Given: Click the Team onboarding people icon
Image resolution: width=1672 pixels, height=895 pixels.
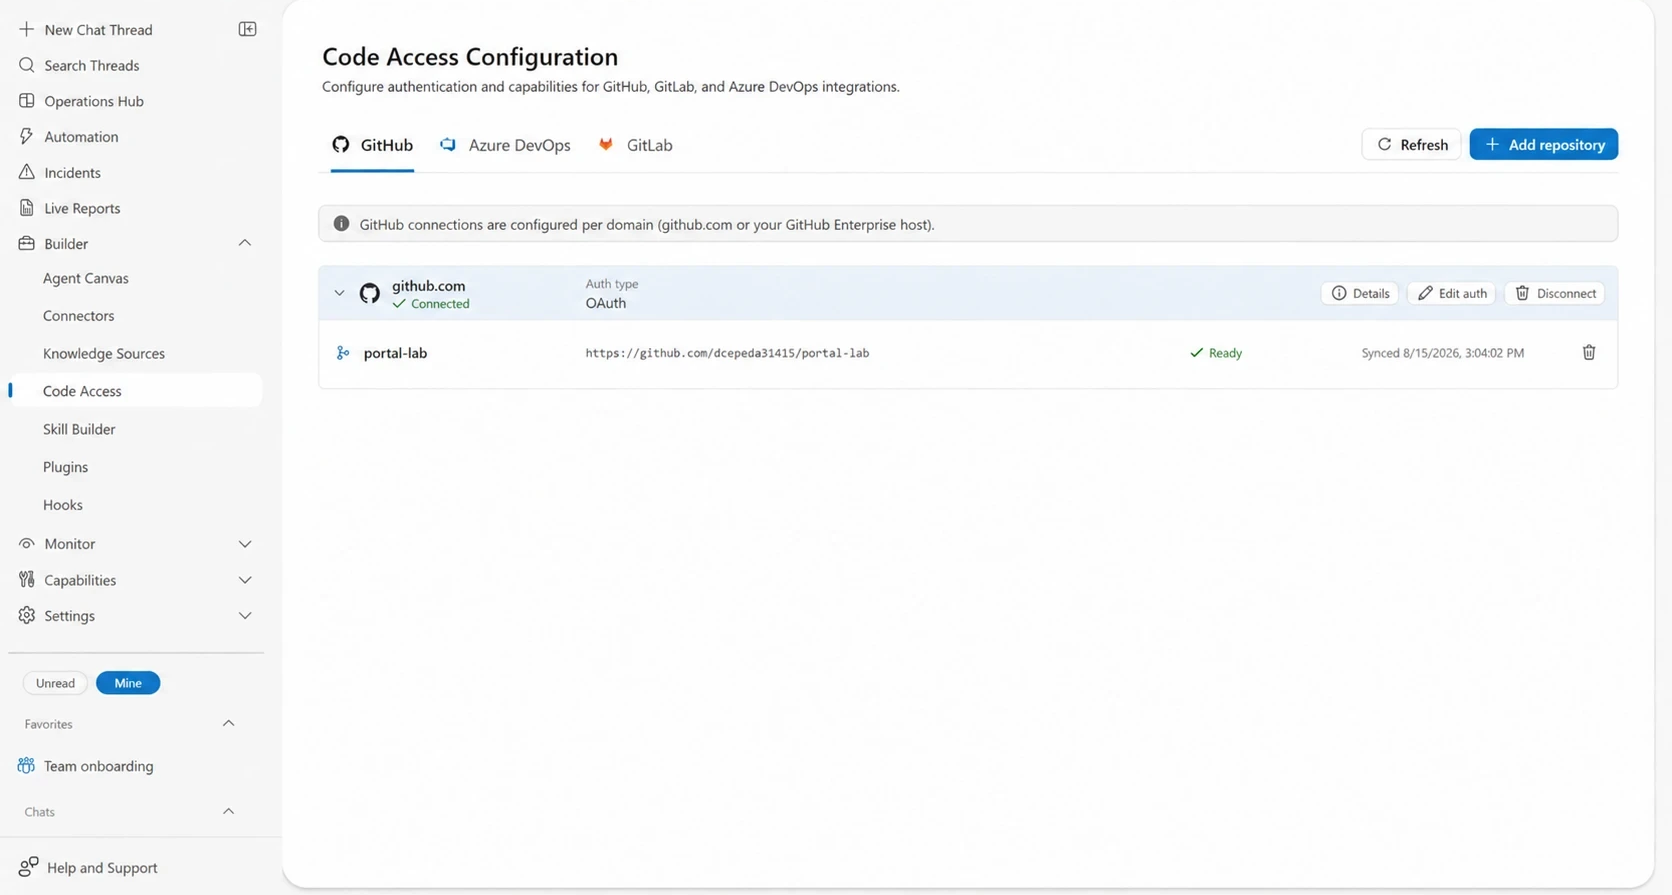Looking at the screenshot, I should click(x=26, y=766).
